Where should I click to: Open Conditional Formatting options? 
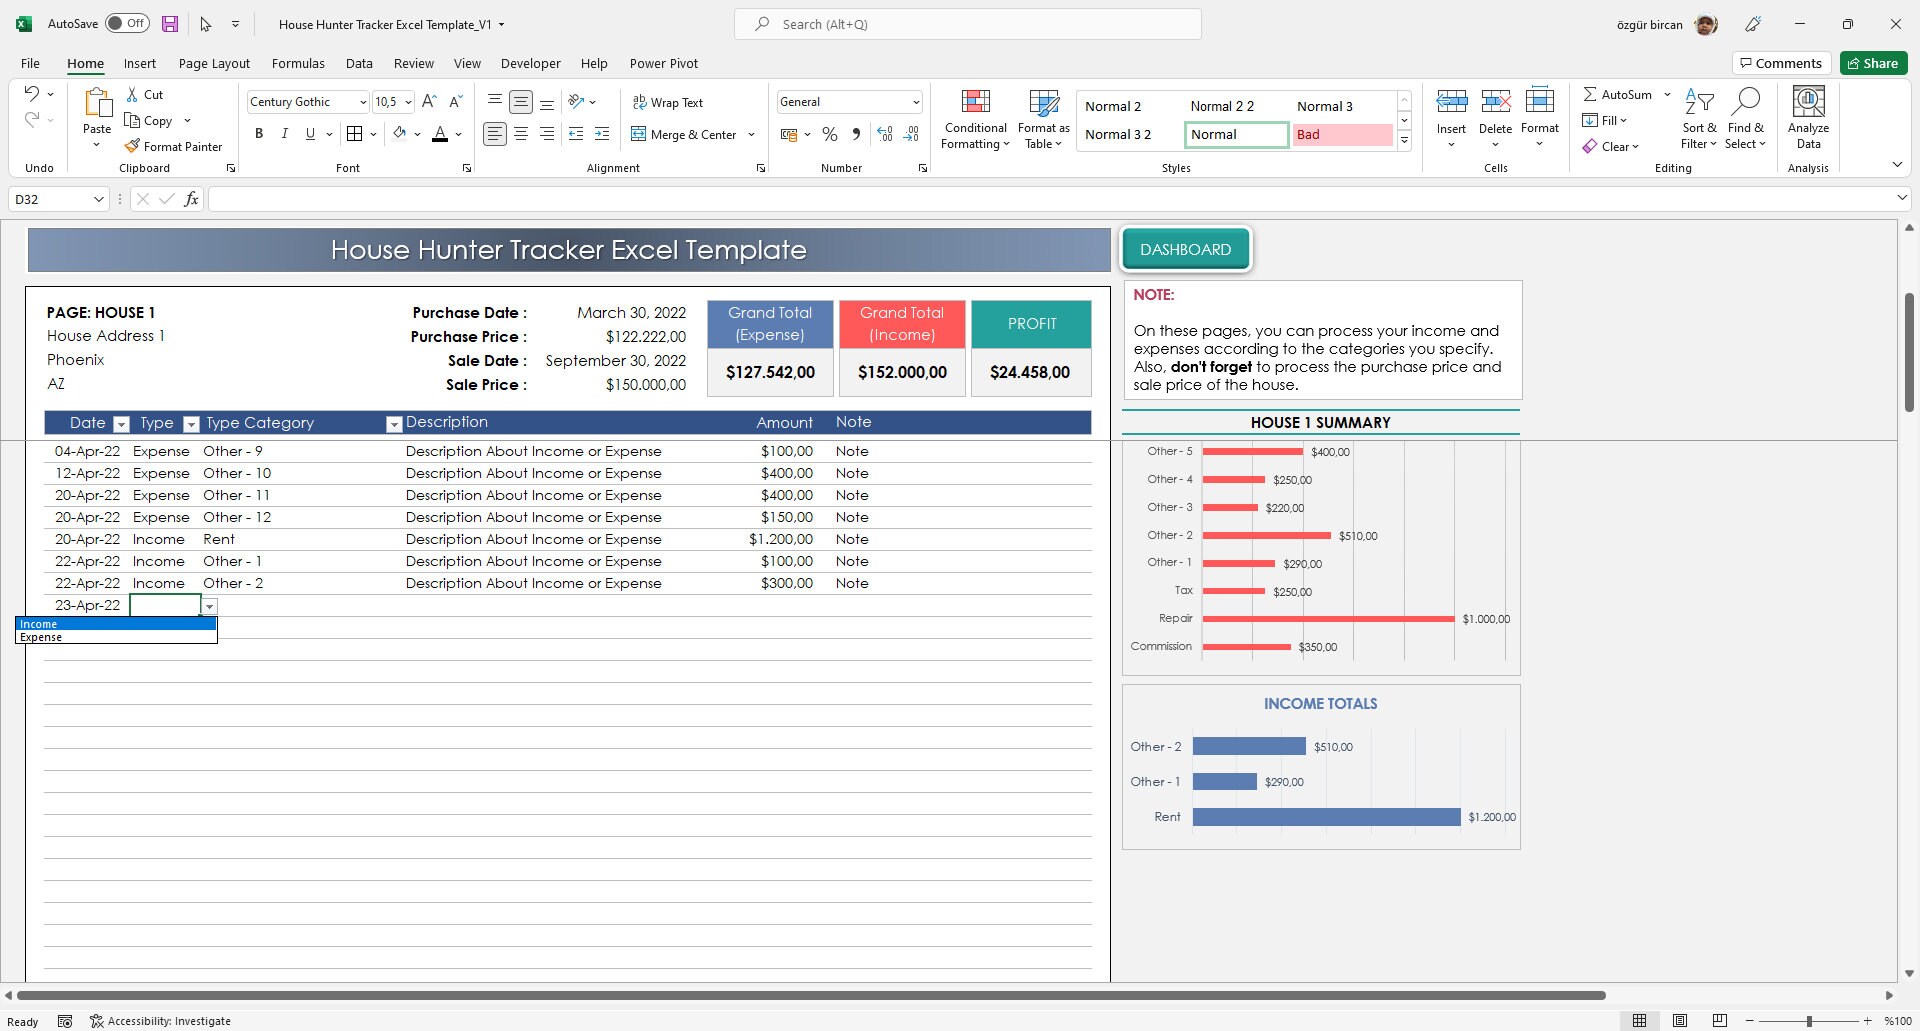click(x=975, y=118)
